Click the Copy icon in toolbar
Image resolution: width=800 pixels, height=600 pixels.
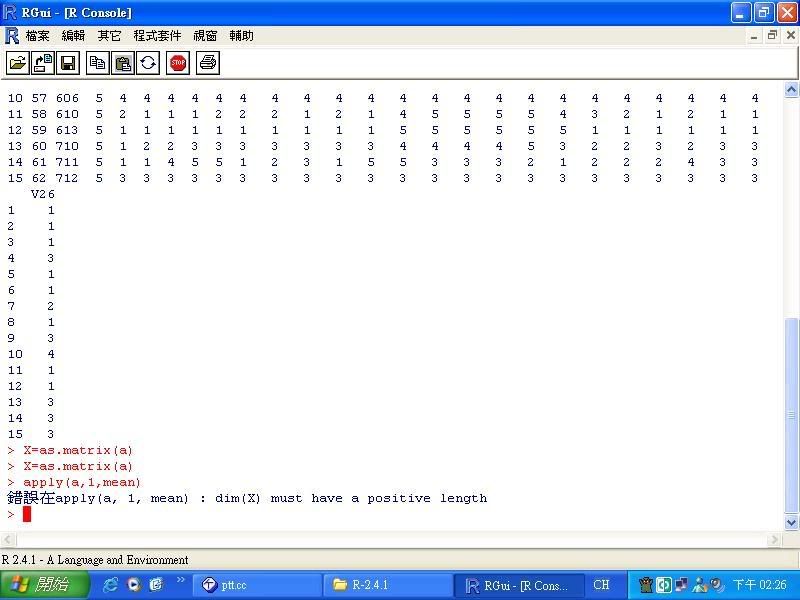[x=97, y=63]
